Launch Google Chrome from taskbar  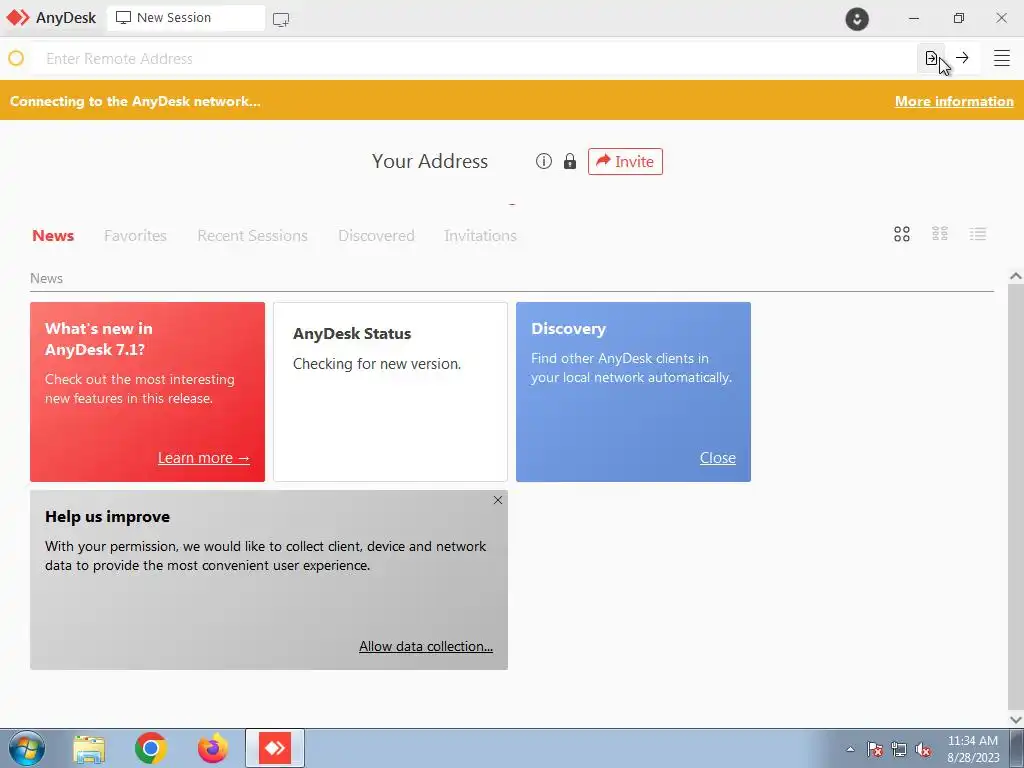151,748
